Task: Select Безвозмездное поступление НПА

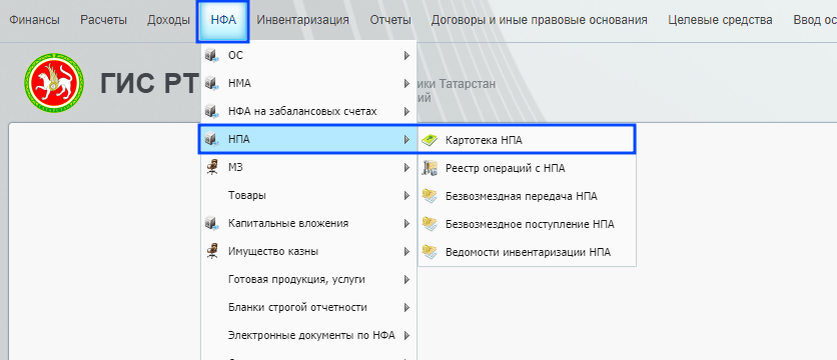Action: click(x=527, y=224)
